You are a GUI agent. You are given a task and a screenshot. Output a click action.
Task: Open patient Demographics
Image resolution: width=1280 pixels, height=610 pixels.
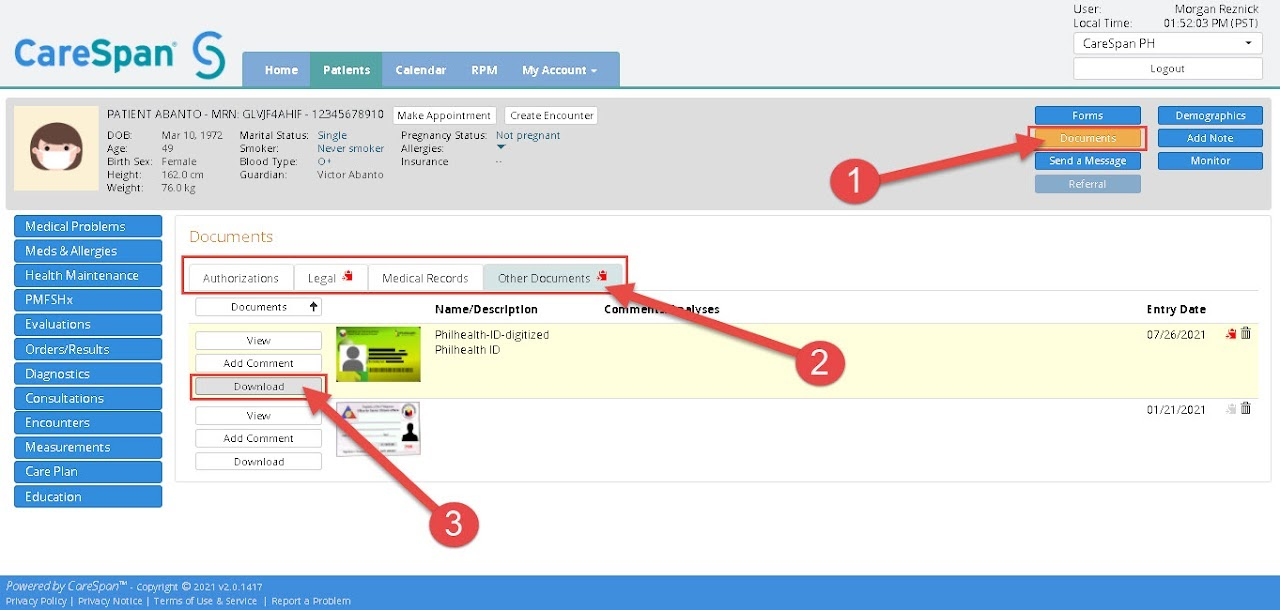(x=1210, y=116)
